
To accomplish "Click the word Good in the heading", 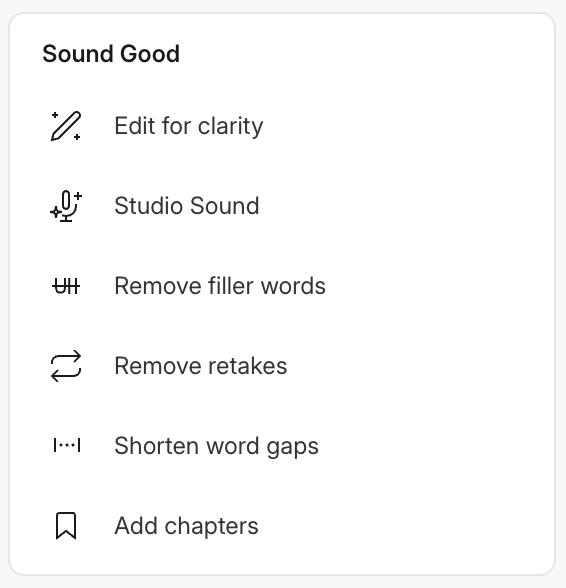I will click(x=150, y=54).
